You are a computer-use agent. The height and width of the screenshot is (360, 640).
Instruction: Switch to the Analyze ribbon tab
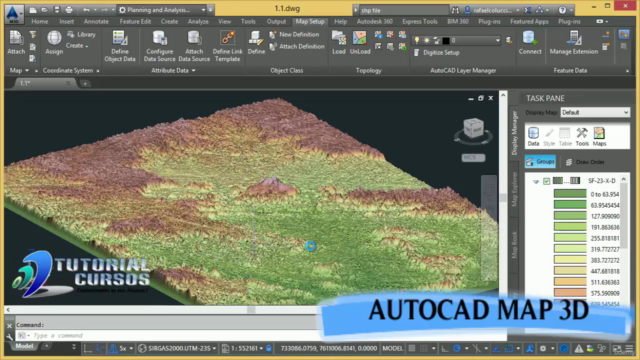tap(198, 21)
